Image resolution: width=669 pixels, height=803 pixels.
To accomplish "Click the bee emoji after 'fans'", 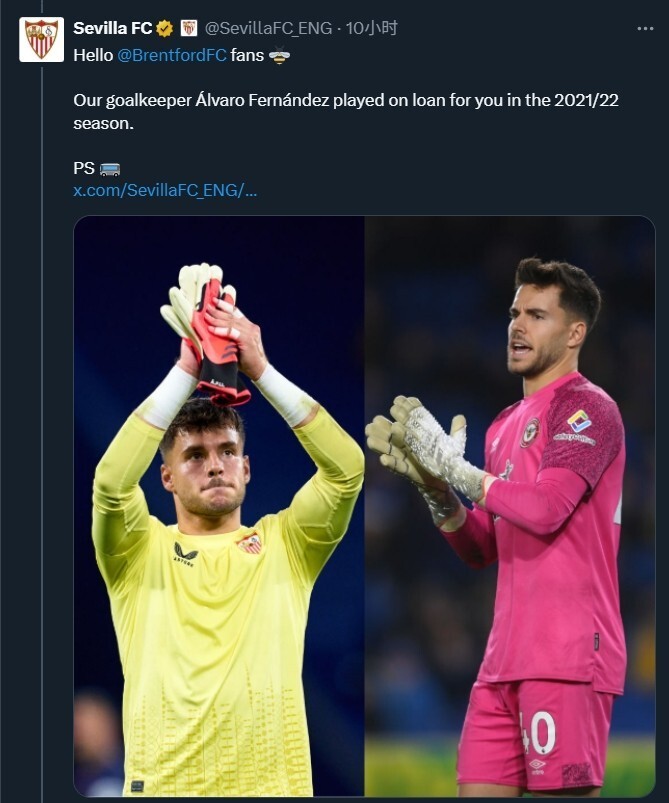I will coord(279,56).
